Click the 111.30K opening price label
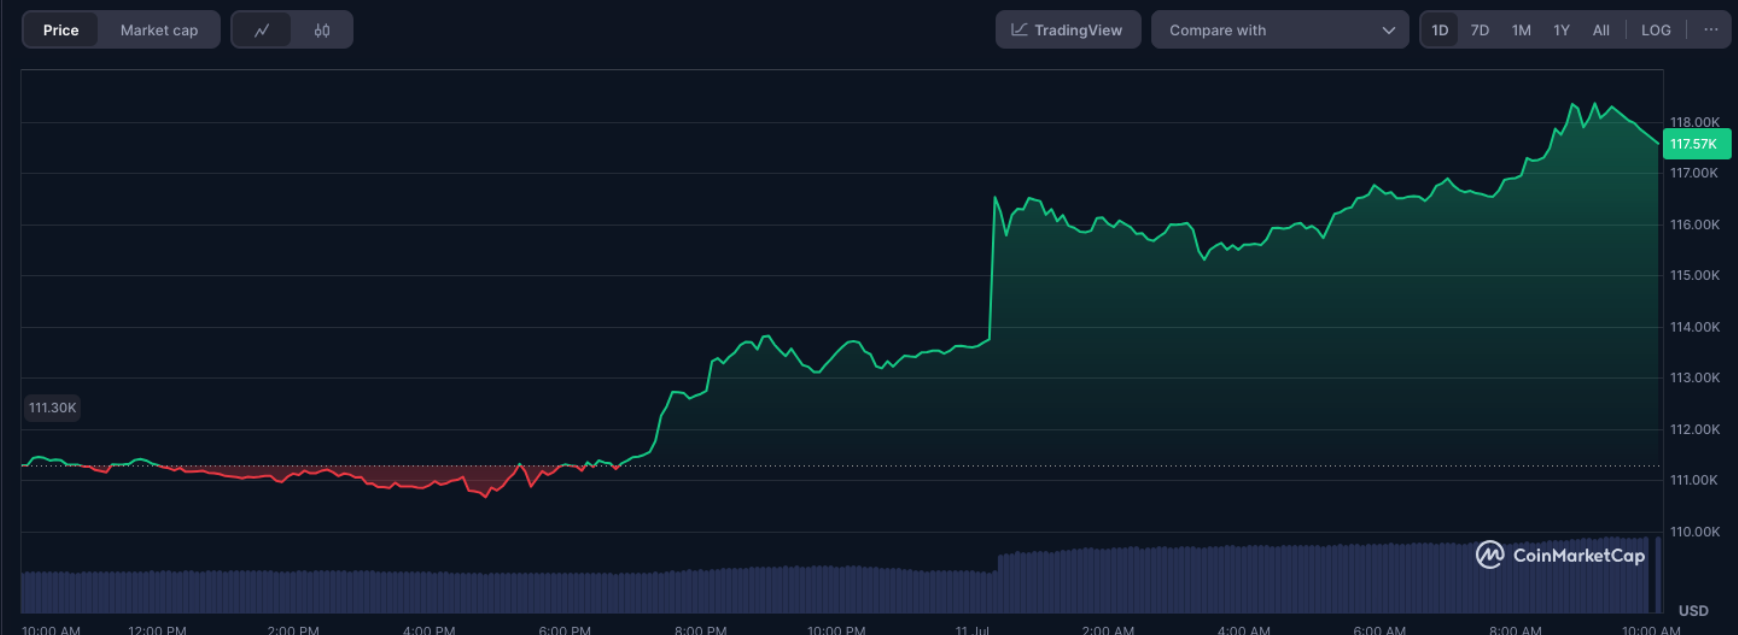The height and width of the screenshot is (635, 1738). pyautogui.click(x=52, y=408)
